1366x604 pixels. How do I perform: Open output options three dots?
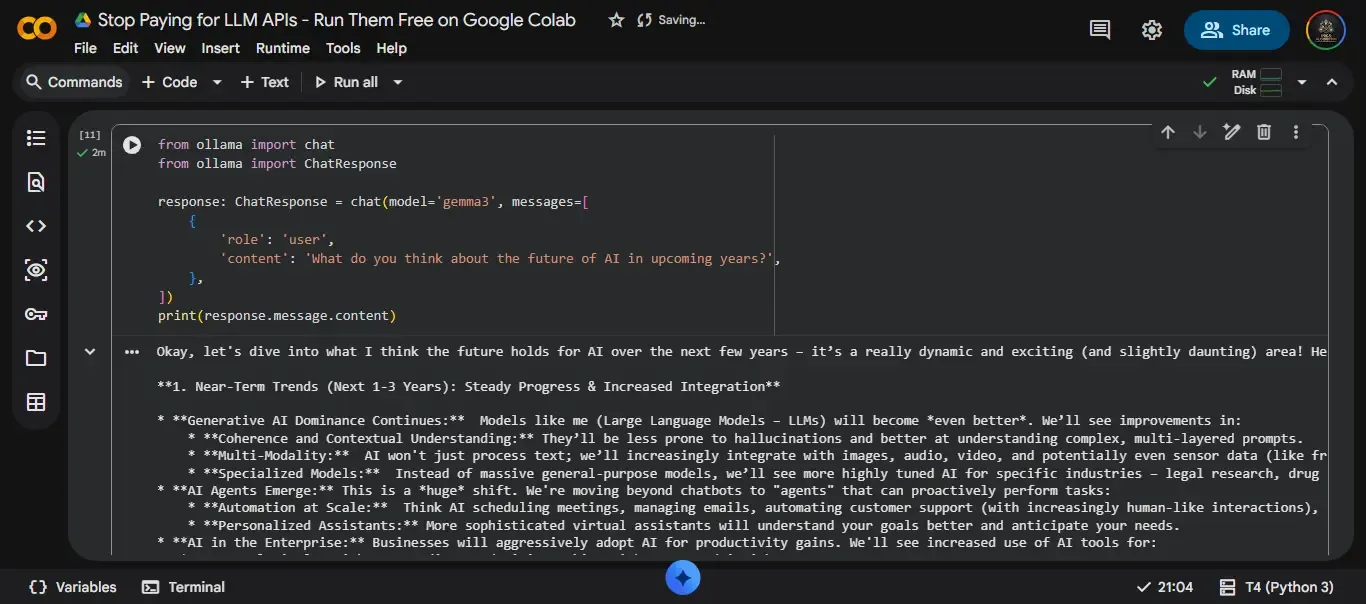(132, 352)
